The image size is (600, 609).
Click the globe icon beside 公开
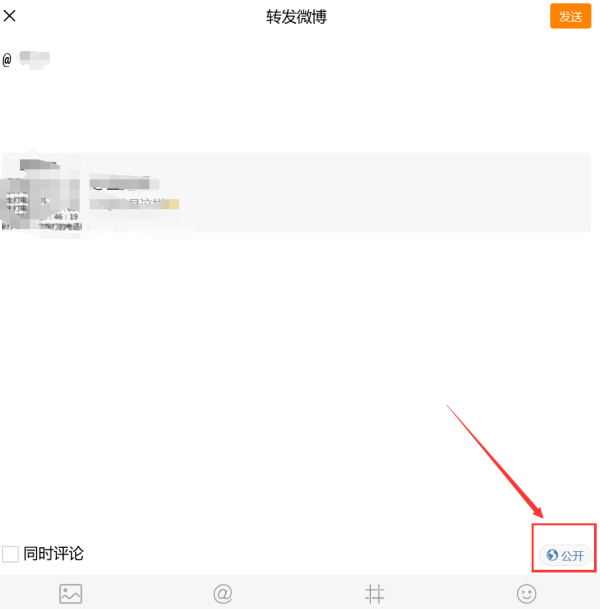[x=552, y=555]
